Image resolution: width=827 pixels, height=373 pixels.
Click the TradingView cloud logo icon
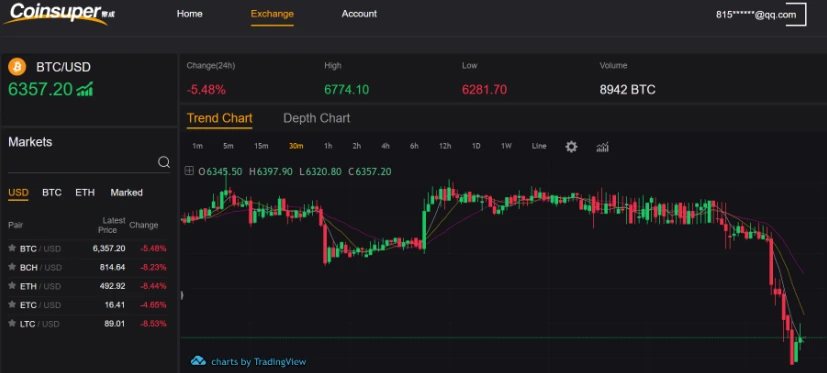tap(198, 361)
